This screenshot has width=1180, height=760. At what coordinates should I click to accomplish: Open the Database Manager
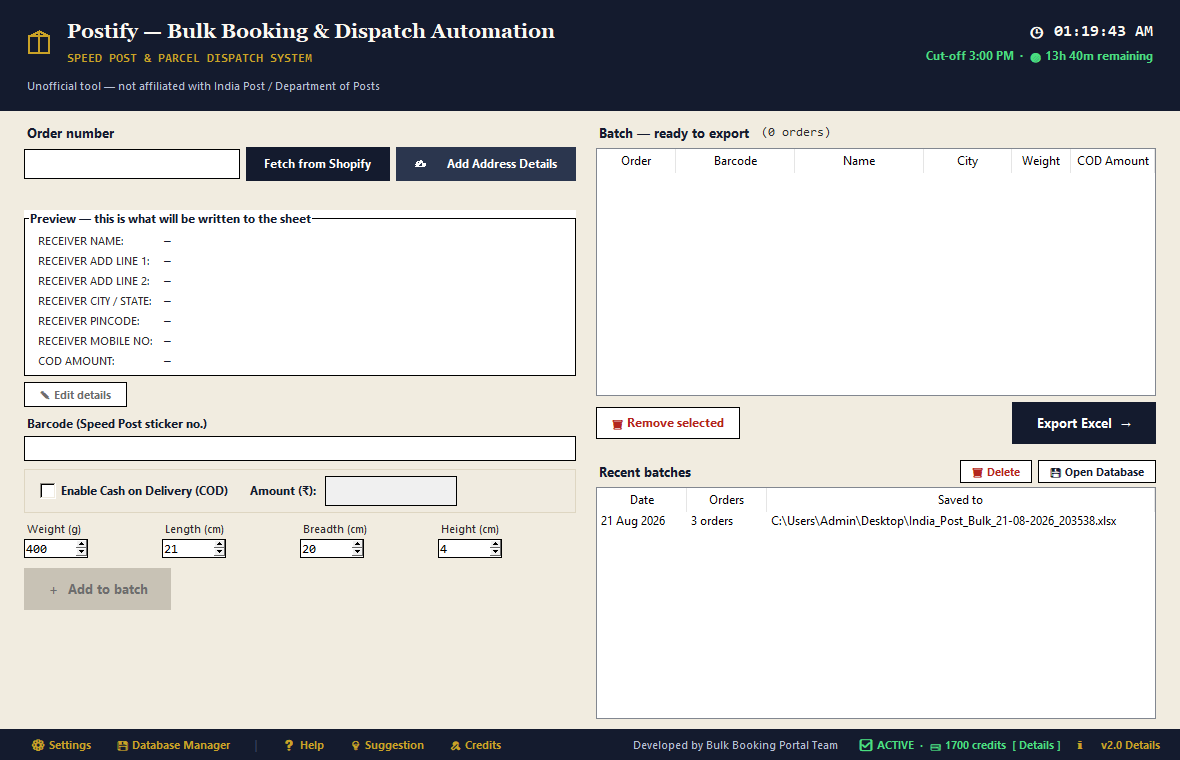coord(174,745)
